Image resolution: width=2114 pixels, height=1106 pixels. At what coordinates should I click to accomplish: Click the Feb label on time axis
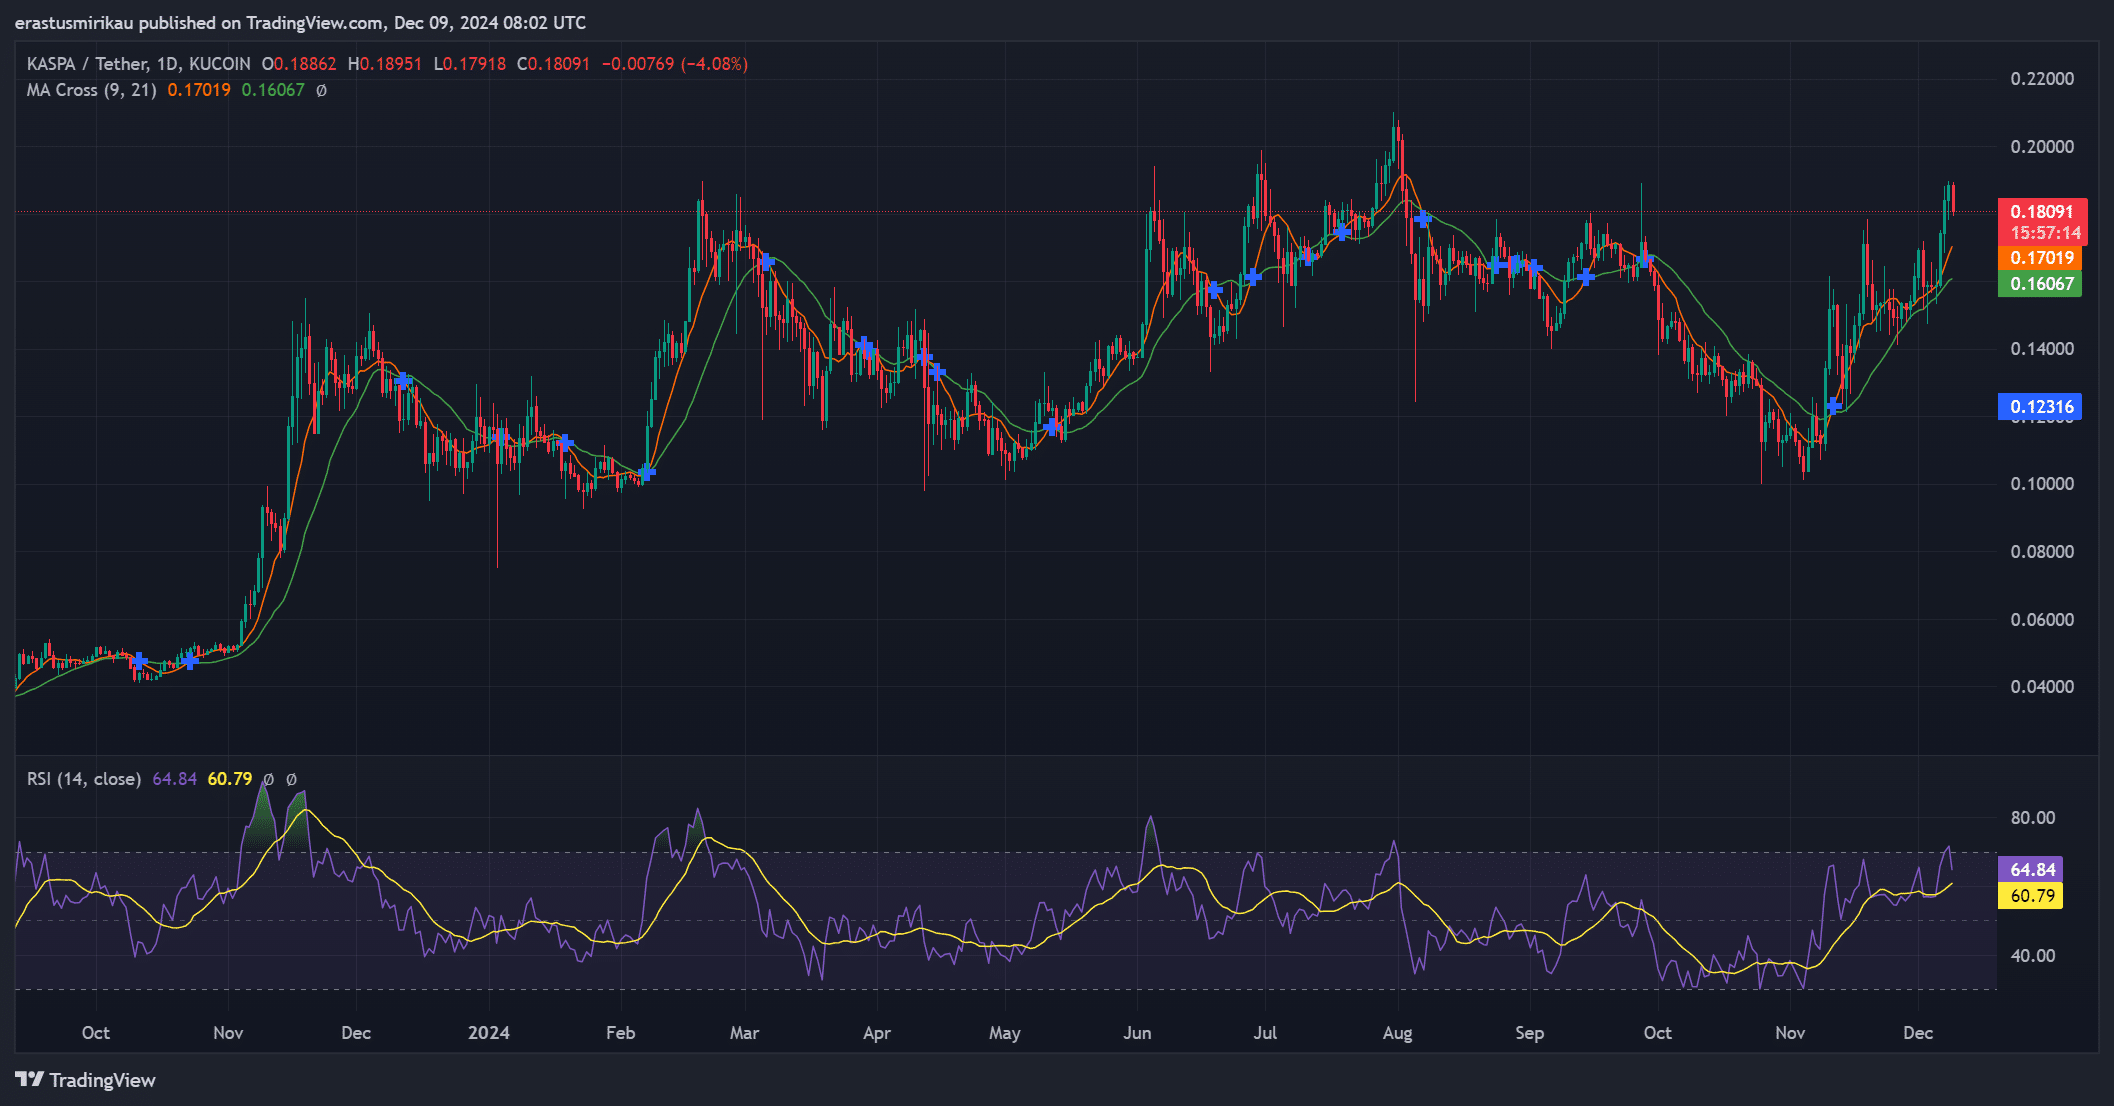coord(620,1033)
